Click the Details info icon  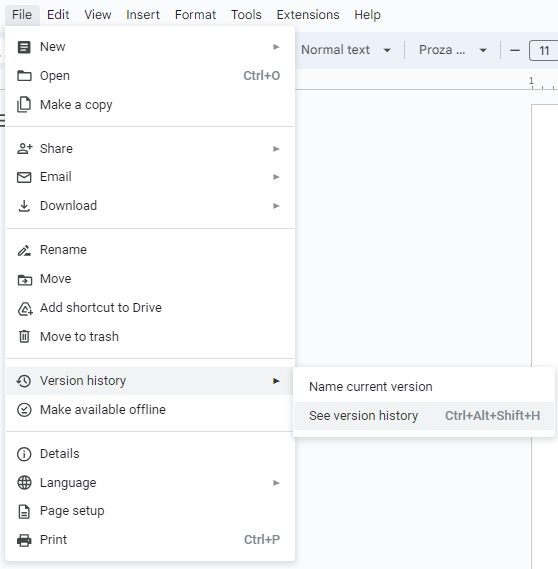pyautogui.click(x=24, y=454)
